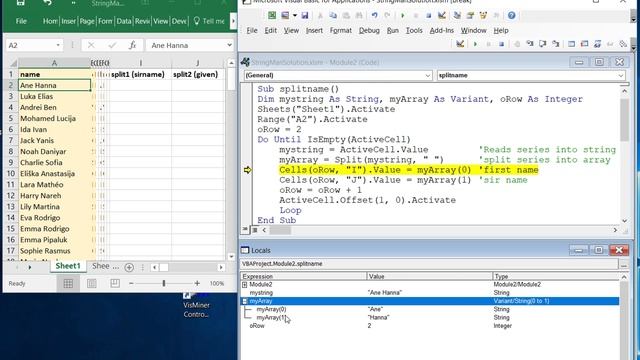
Task: Select the mystring row in Locals
Action: coord(429,293)
